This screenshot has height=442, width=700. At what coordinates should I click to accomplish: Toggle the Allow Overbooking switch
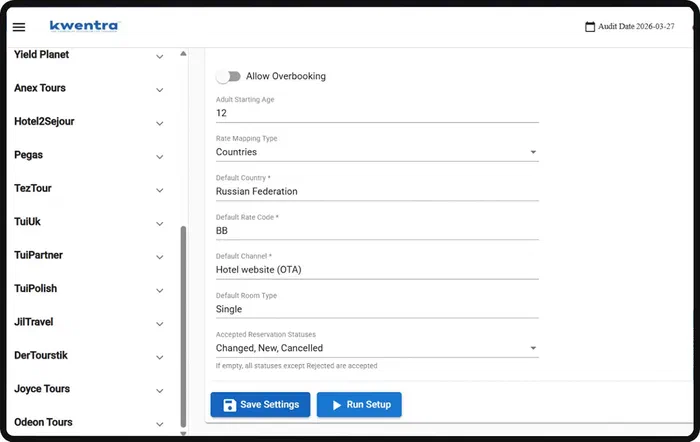click(x=228, y=76)
